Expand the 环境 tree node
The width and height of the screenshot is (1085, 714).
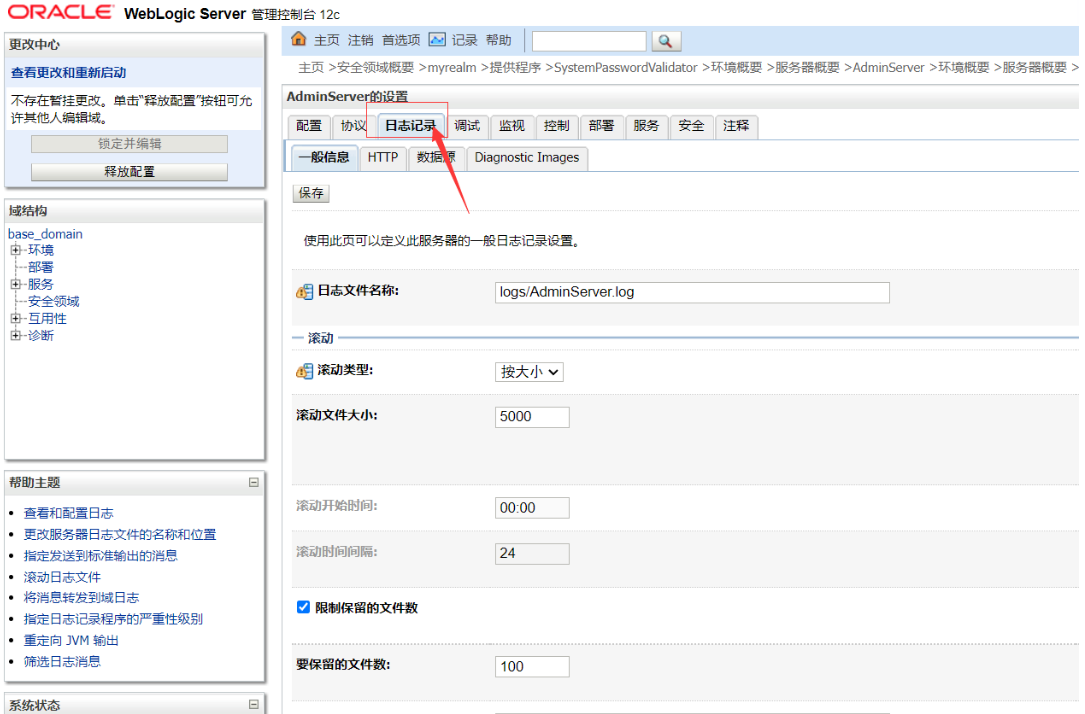click(16, 251)
